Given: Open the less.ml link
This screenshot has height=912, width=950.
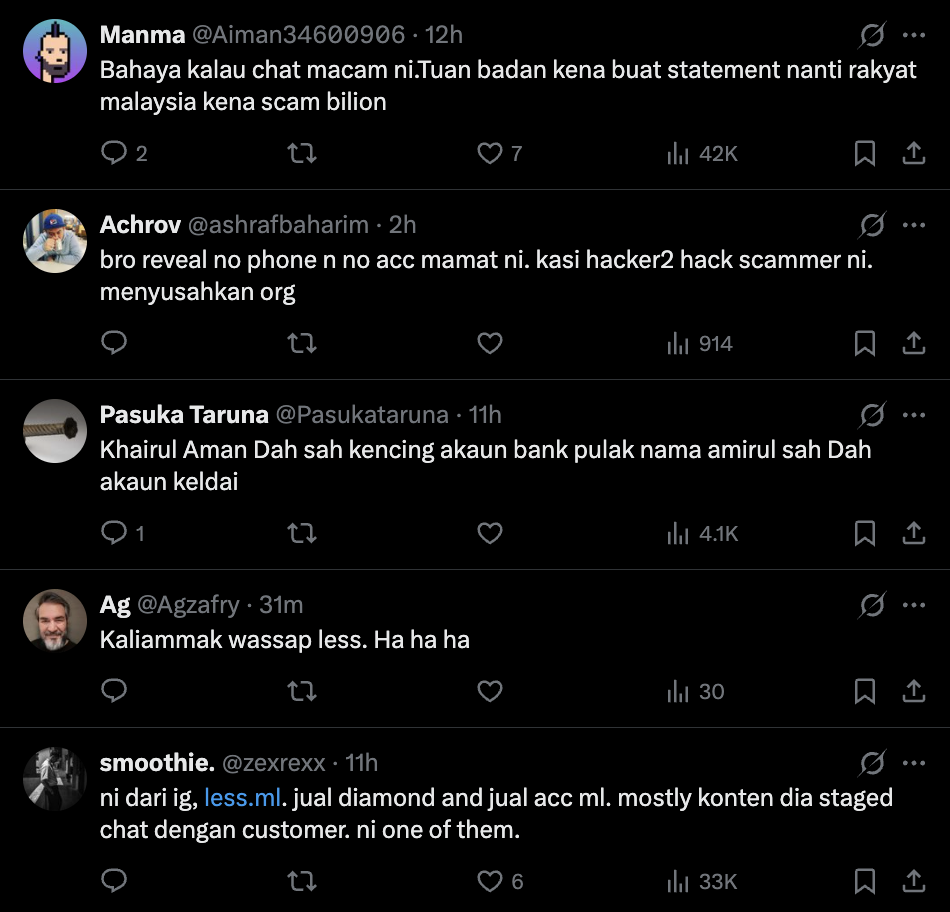Looking at the screenshot, I should click(x=245, y=798).
